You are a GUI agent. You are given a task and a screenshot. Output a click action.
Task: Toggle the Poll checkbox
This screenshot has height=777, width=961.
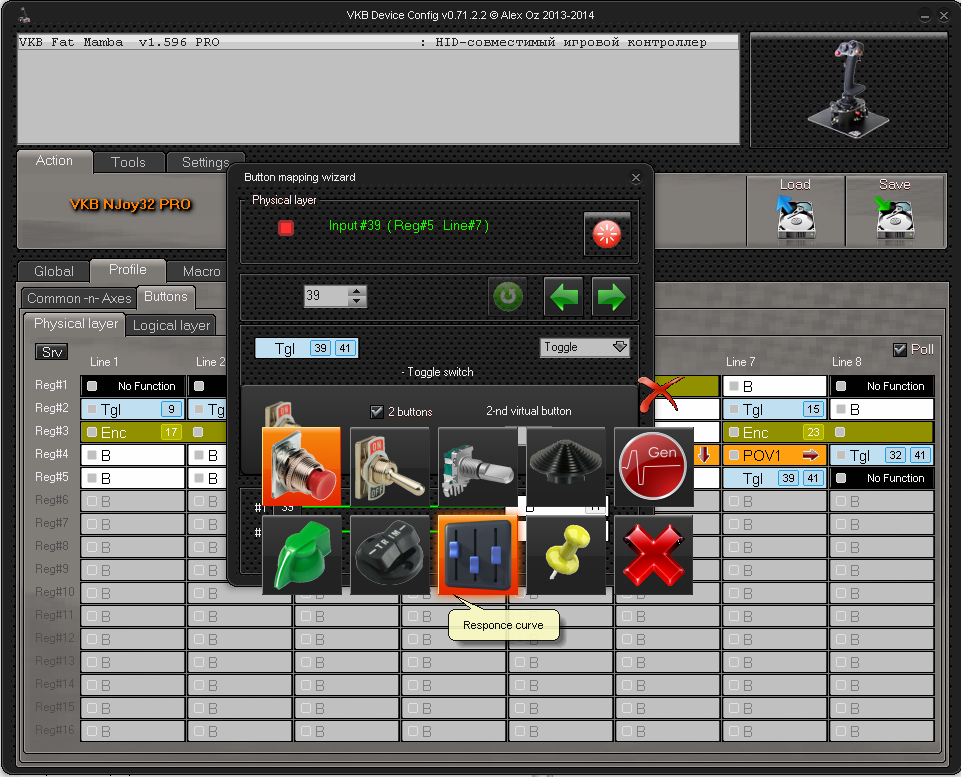tap(900, 350)
